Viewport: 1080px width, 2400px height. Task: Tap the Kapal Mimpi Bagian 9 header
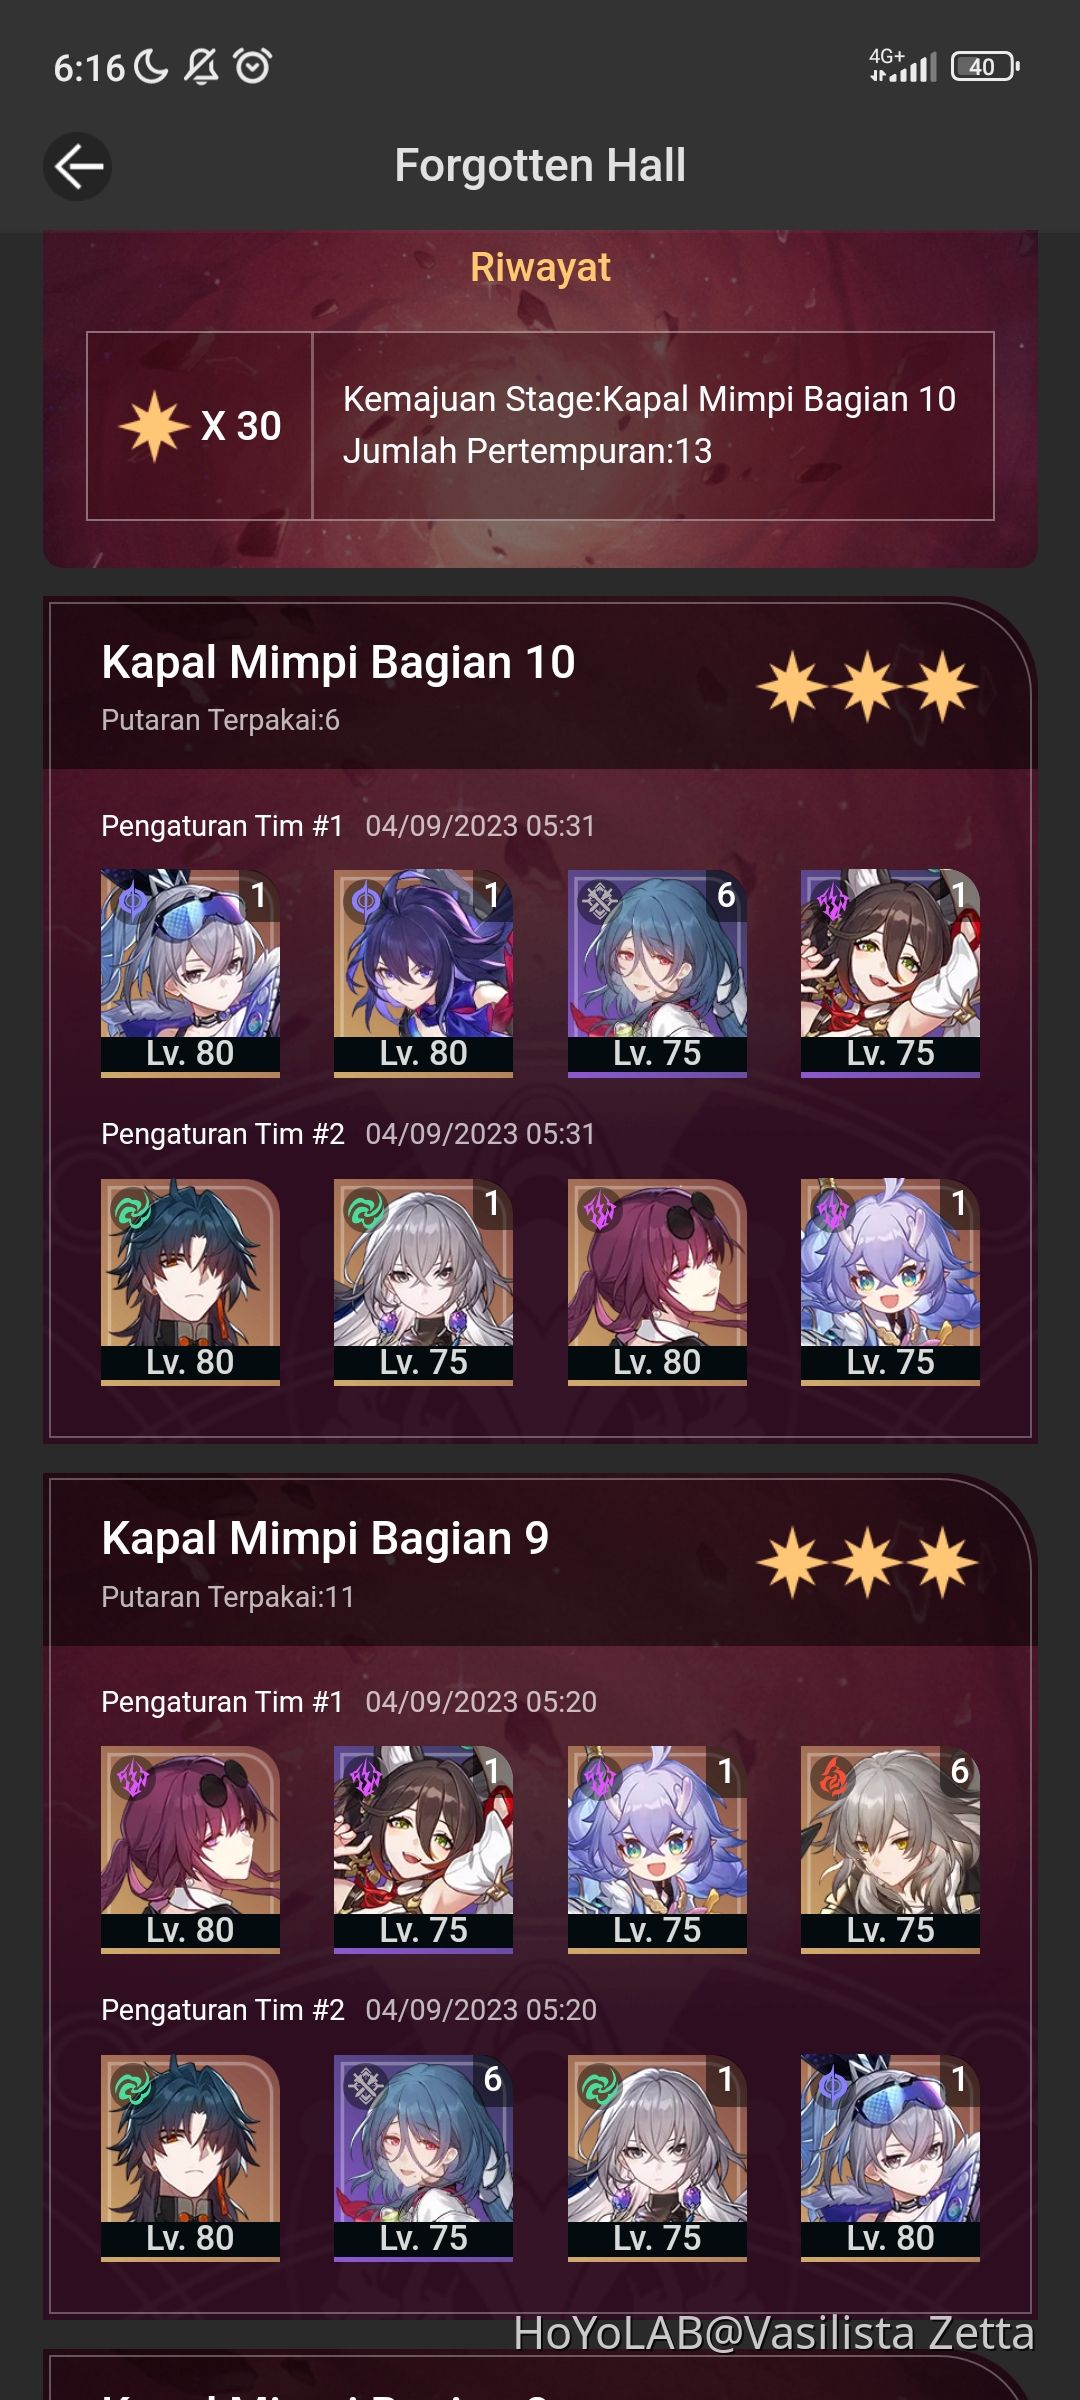tap(325, 1539)
